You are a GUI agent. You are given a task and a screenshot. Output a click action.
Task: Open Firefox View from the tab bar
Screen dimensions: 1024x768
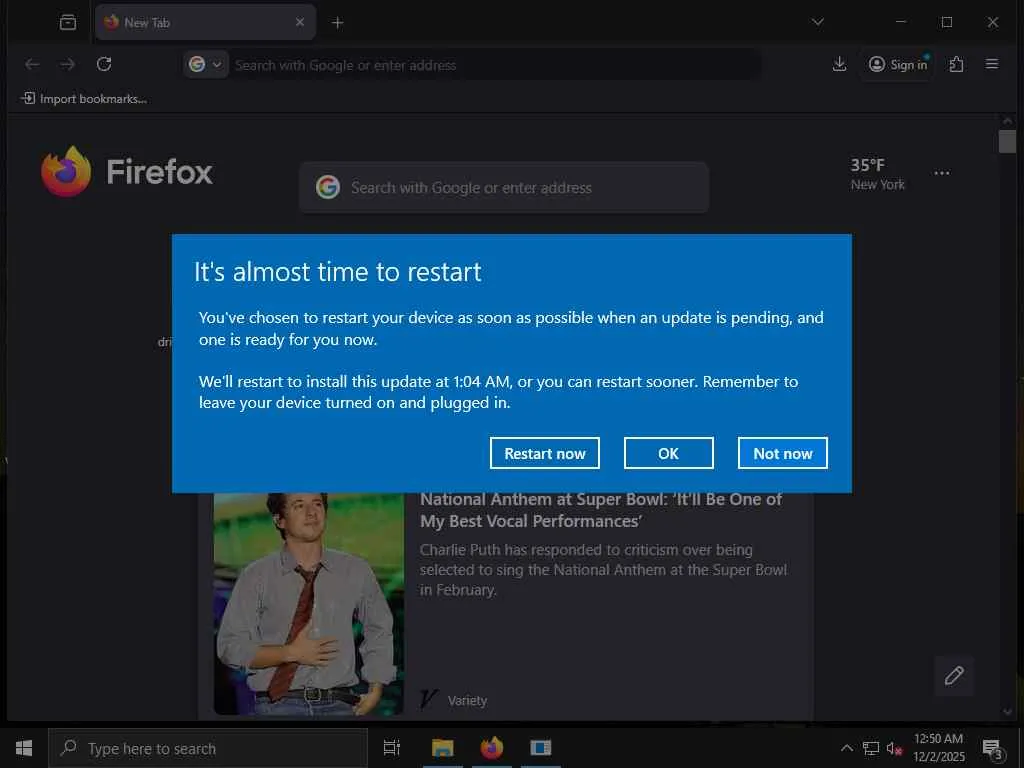[x=68, y=22]
